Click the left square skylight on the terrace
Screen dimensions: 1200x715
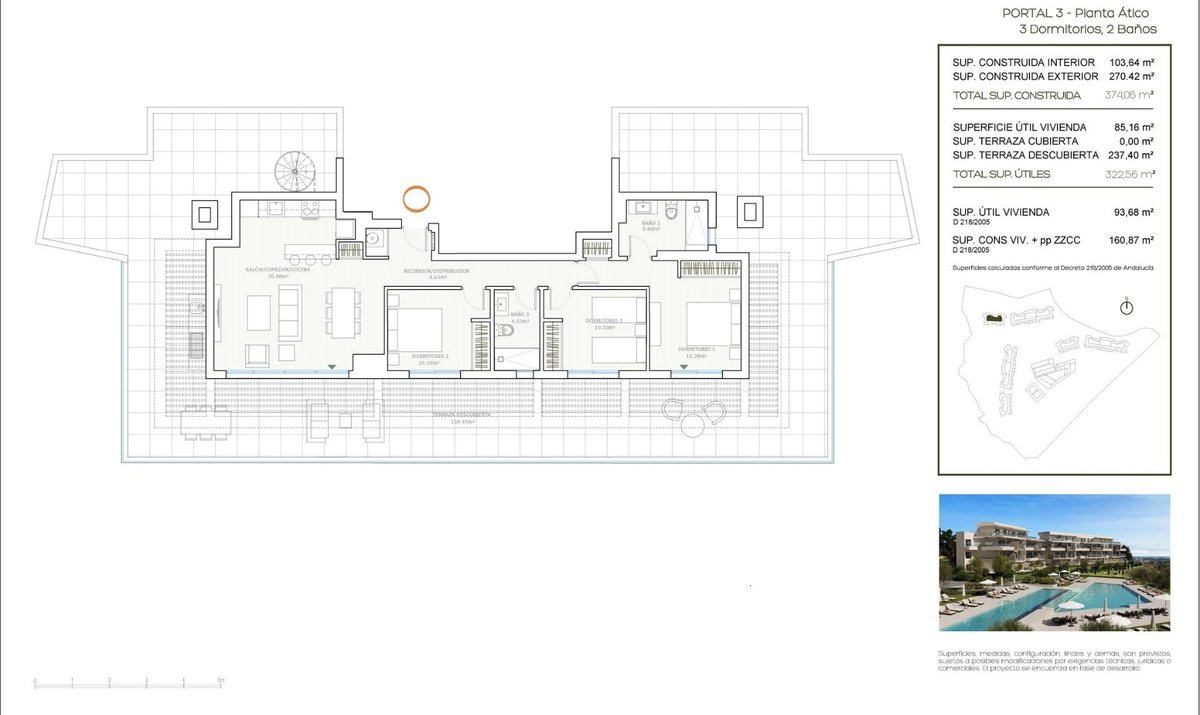[207, 213]
